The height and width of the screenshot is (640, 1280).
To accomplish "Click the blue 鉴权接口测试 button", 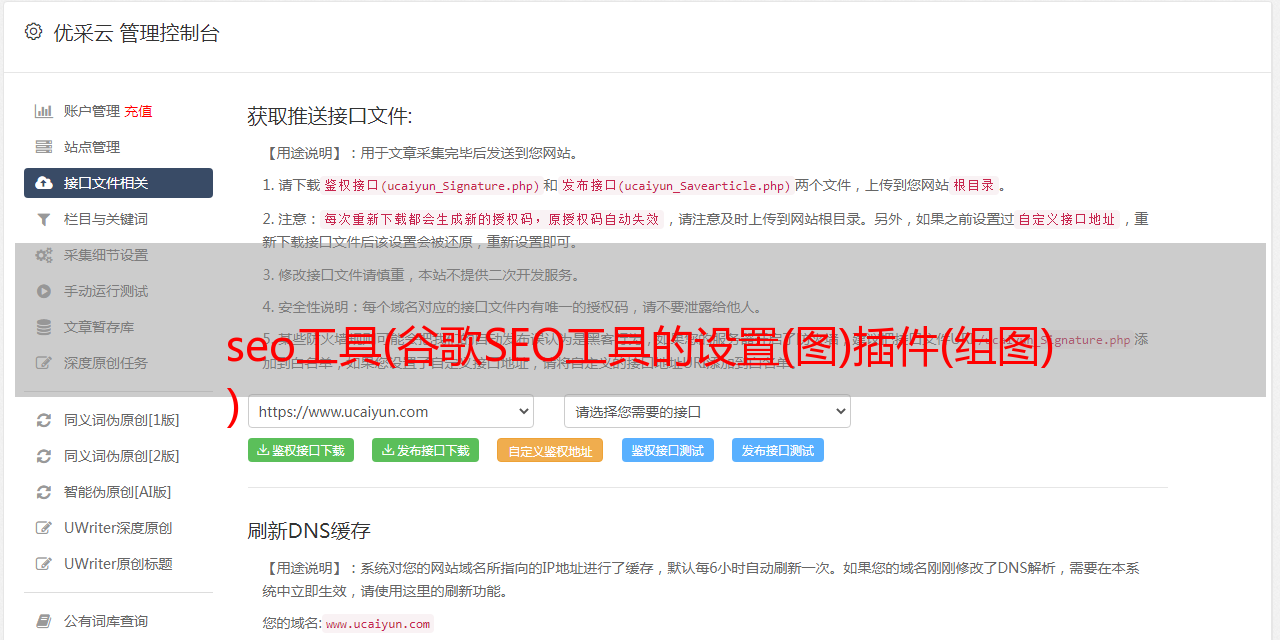I will [x=668, y=450].
